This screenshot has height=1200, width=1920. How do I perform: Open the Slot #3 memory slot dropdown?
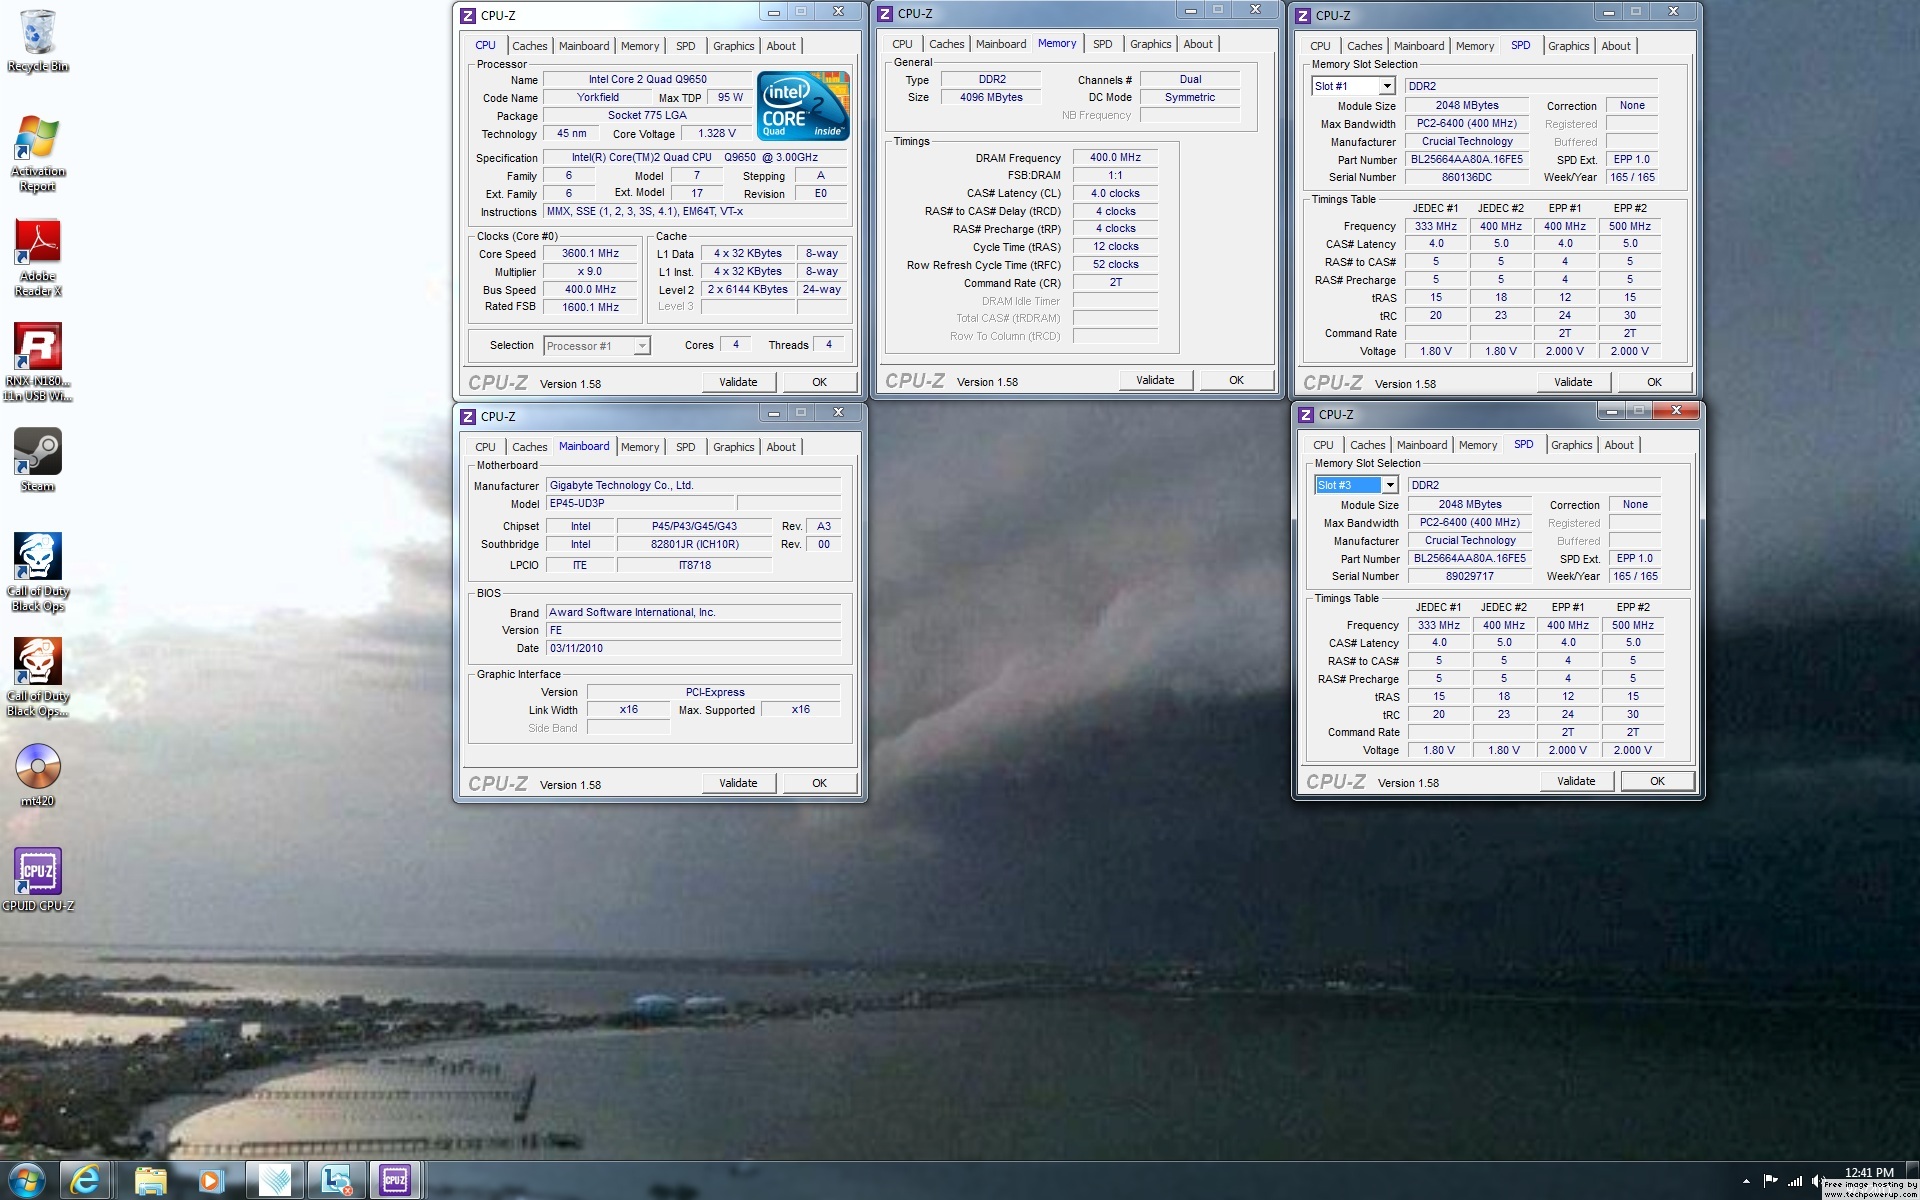[1390, 485]
